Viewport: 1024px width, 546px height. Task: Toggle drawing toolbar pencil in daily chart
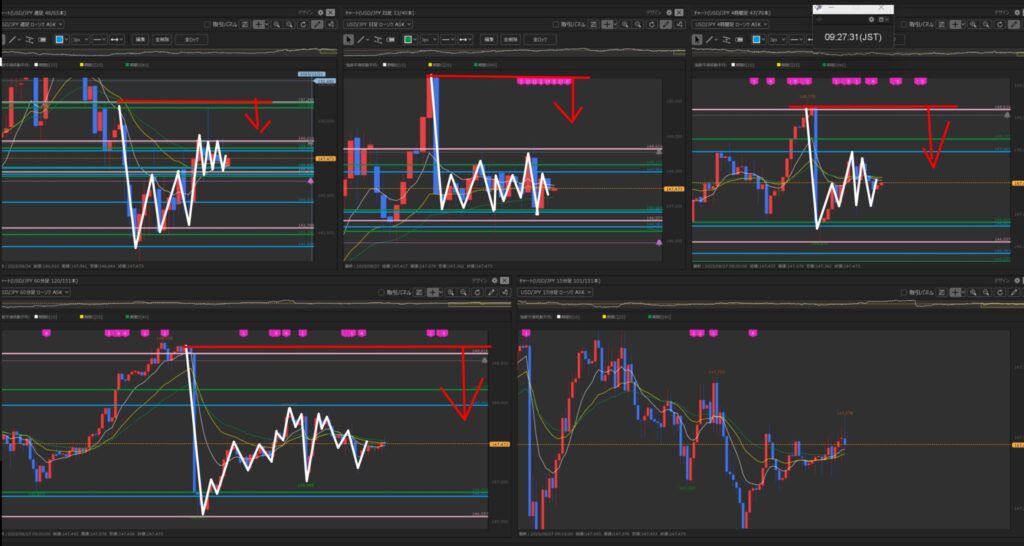point(665,24)
